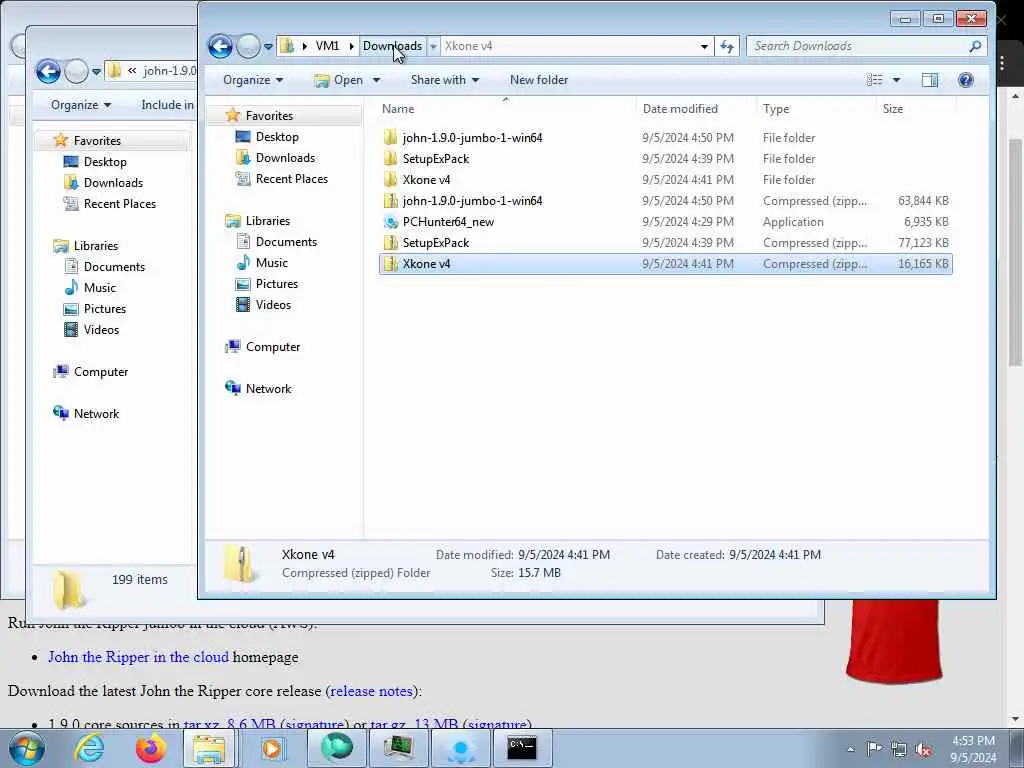
Task: Click VM1 in the address bar
Action: (x=327, y=46)
